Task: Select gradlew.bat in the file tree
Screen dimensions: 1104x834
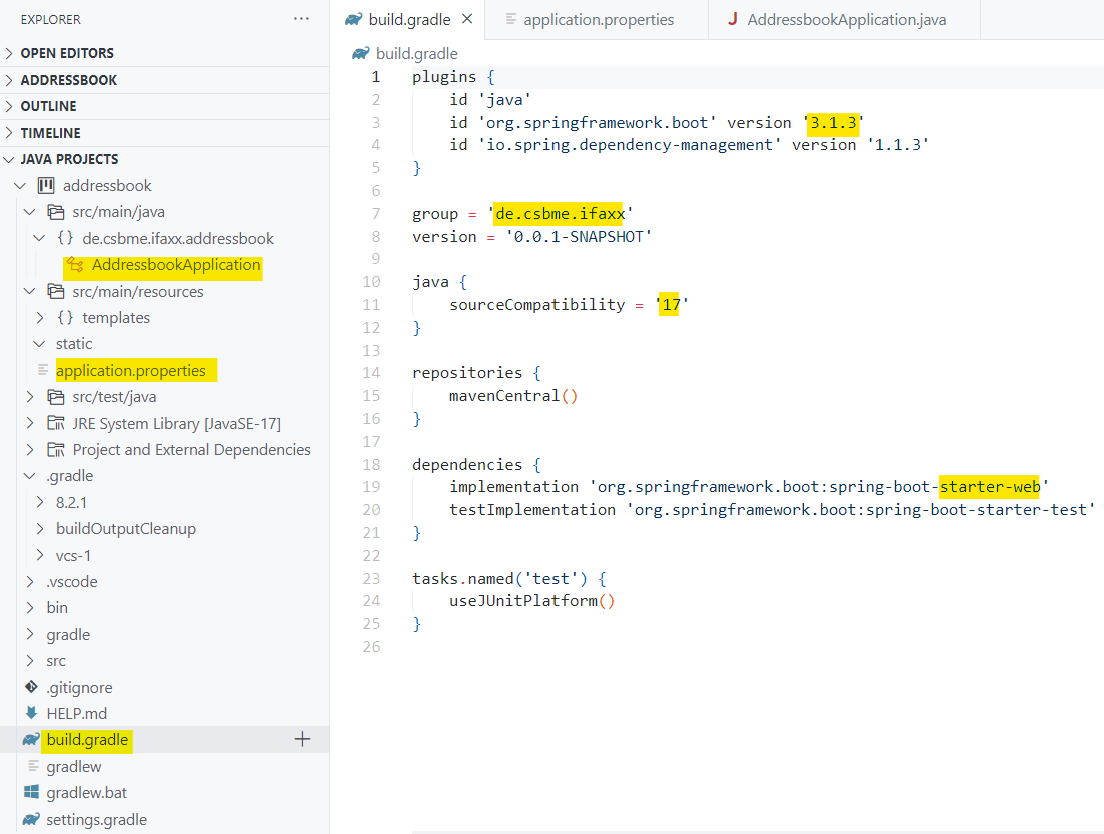Action: pos(87,792)
